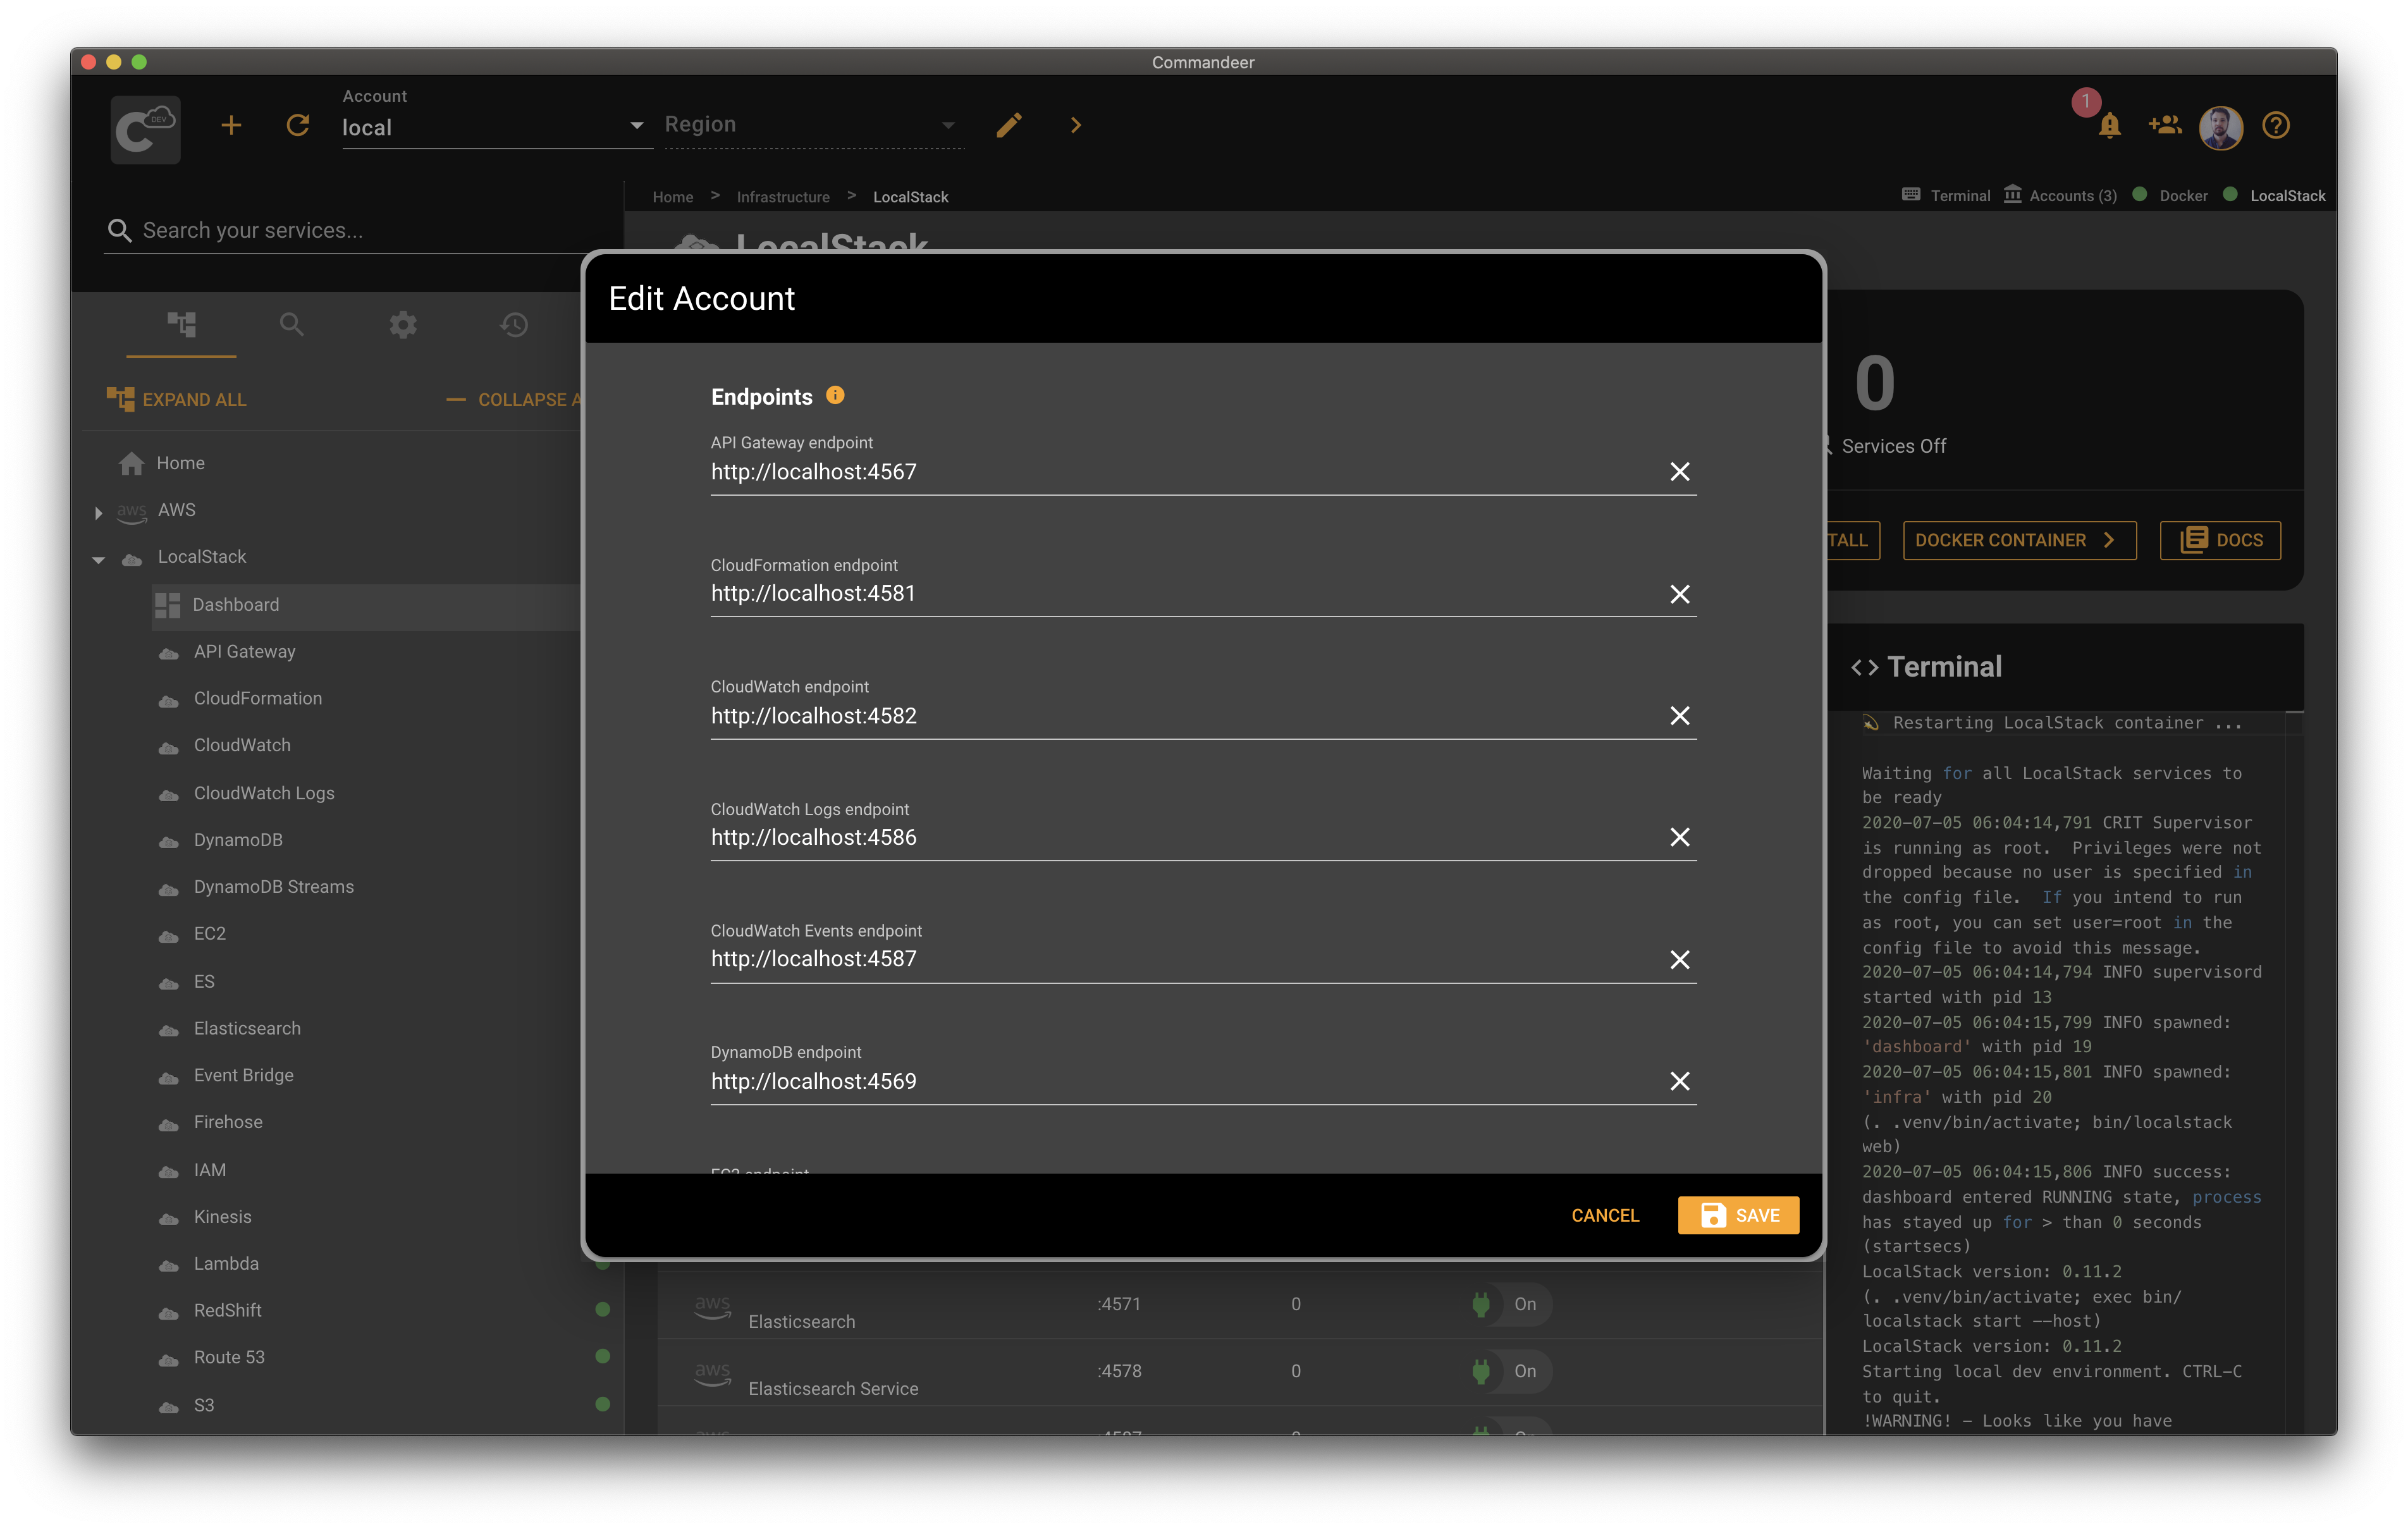Viewport: 2408px width, 1529px height.
Task: Open EC2 in sidebar
Action: [x=210, y=934]
